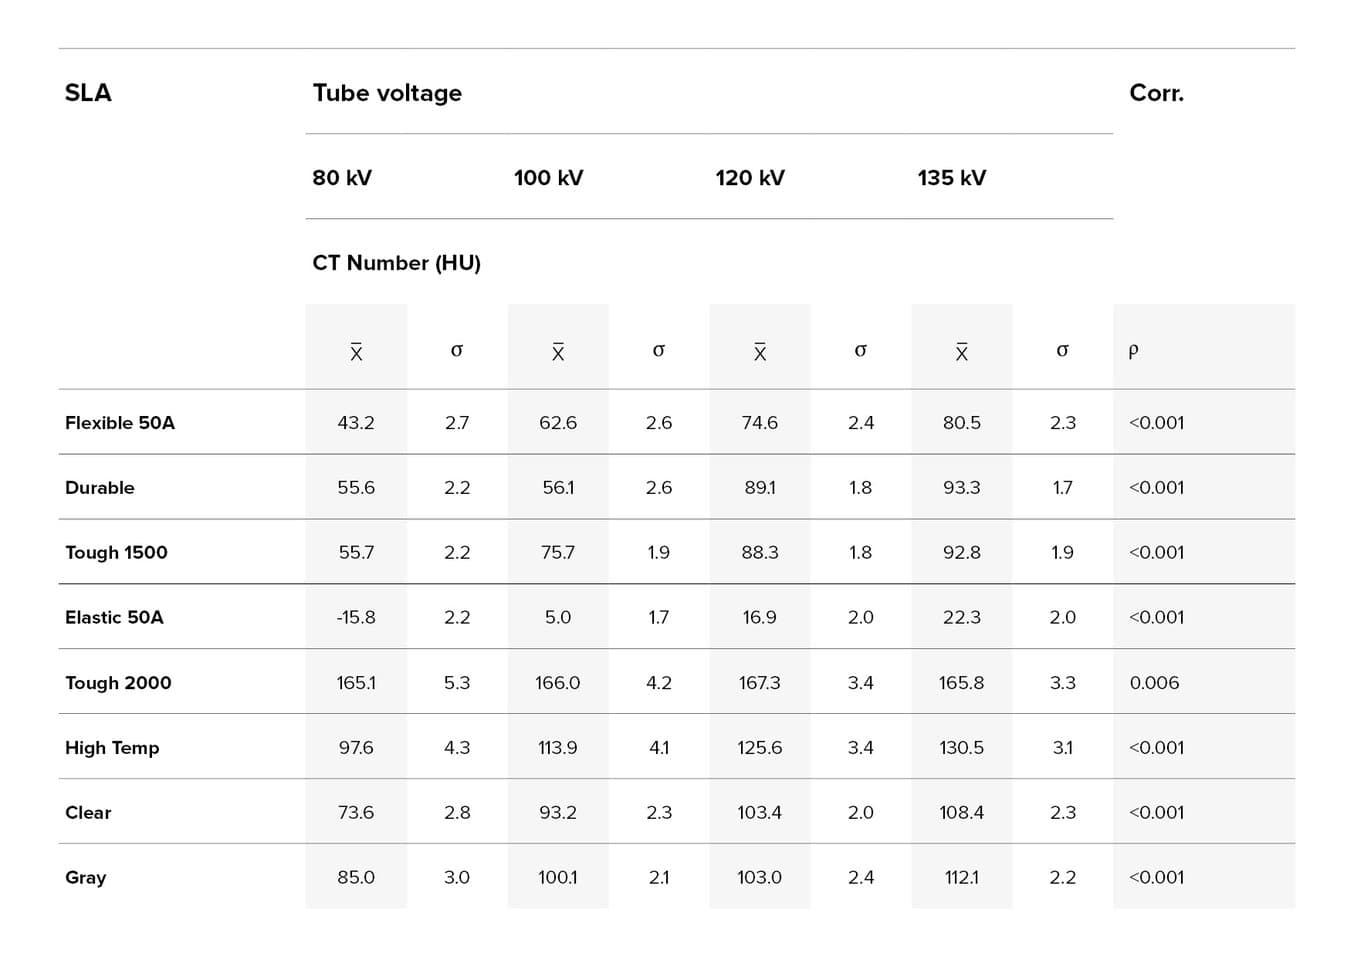Click the ρ symbol column header
1354x957 pixels.
(1133, 351)
